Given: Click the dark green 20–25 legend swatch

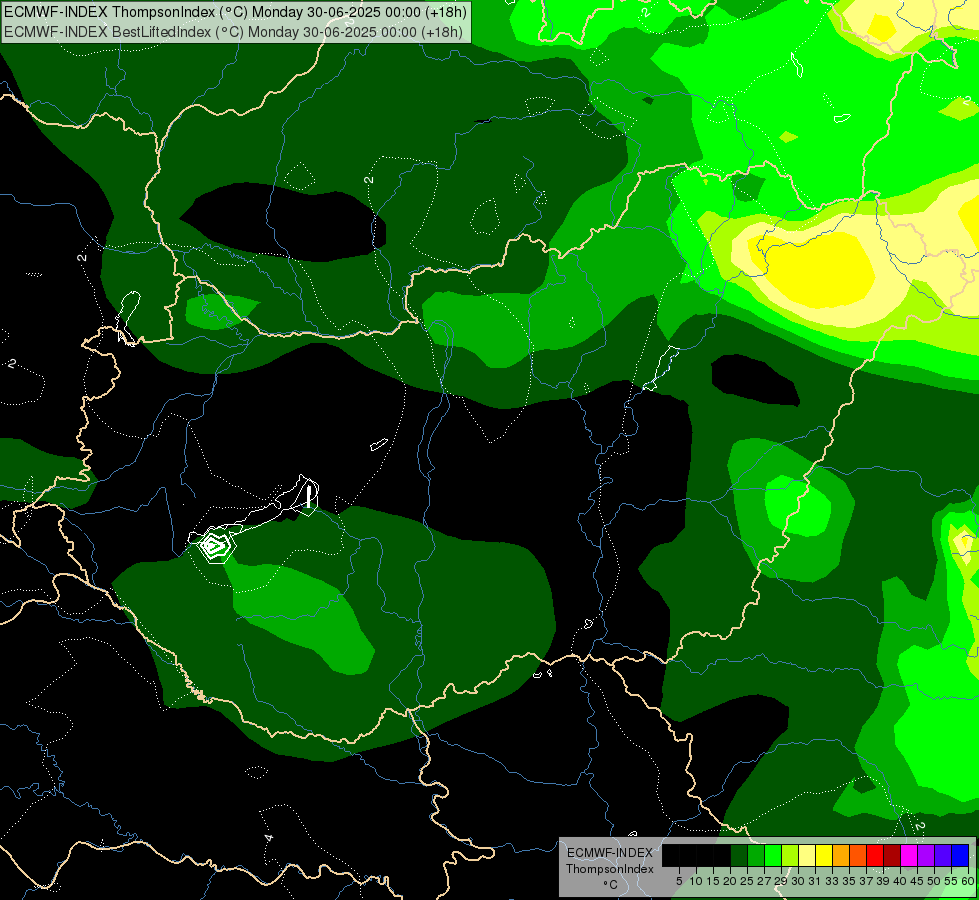Looking at the screenshot, I should tap(739, 855).
